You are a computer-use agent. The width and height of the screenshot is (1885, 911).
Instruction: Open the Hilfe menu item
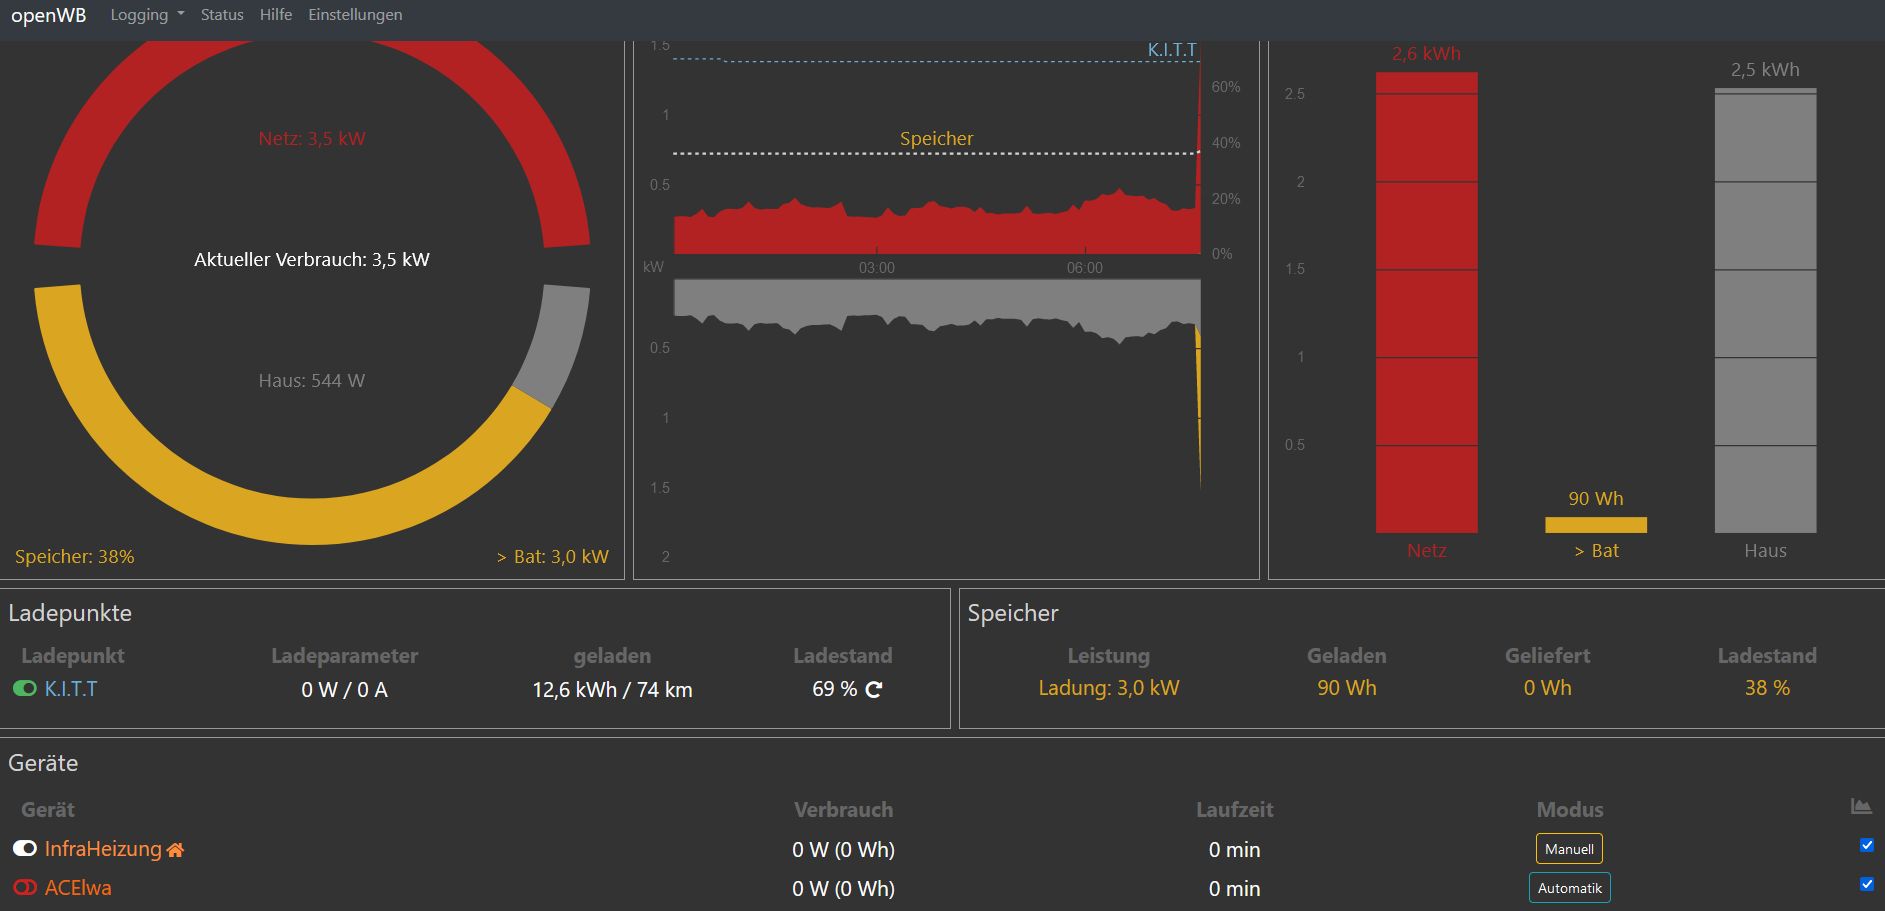tap(276, 15)
